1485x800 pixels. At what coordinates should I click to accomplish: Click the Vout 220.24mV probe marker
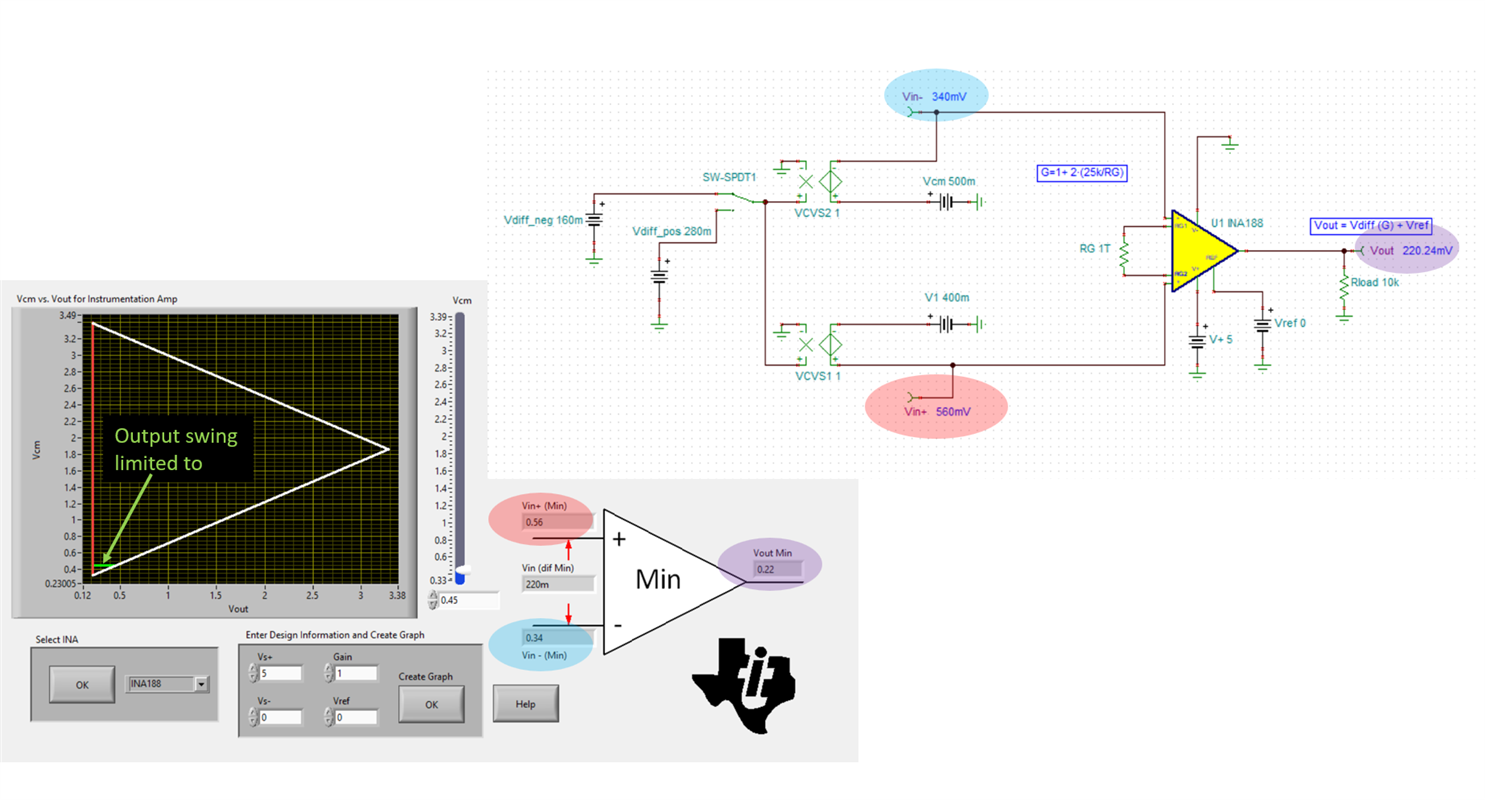[1410, 250]
